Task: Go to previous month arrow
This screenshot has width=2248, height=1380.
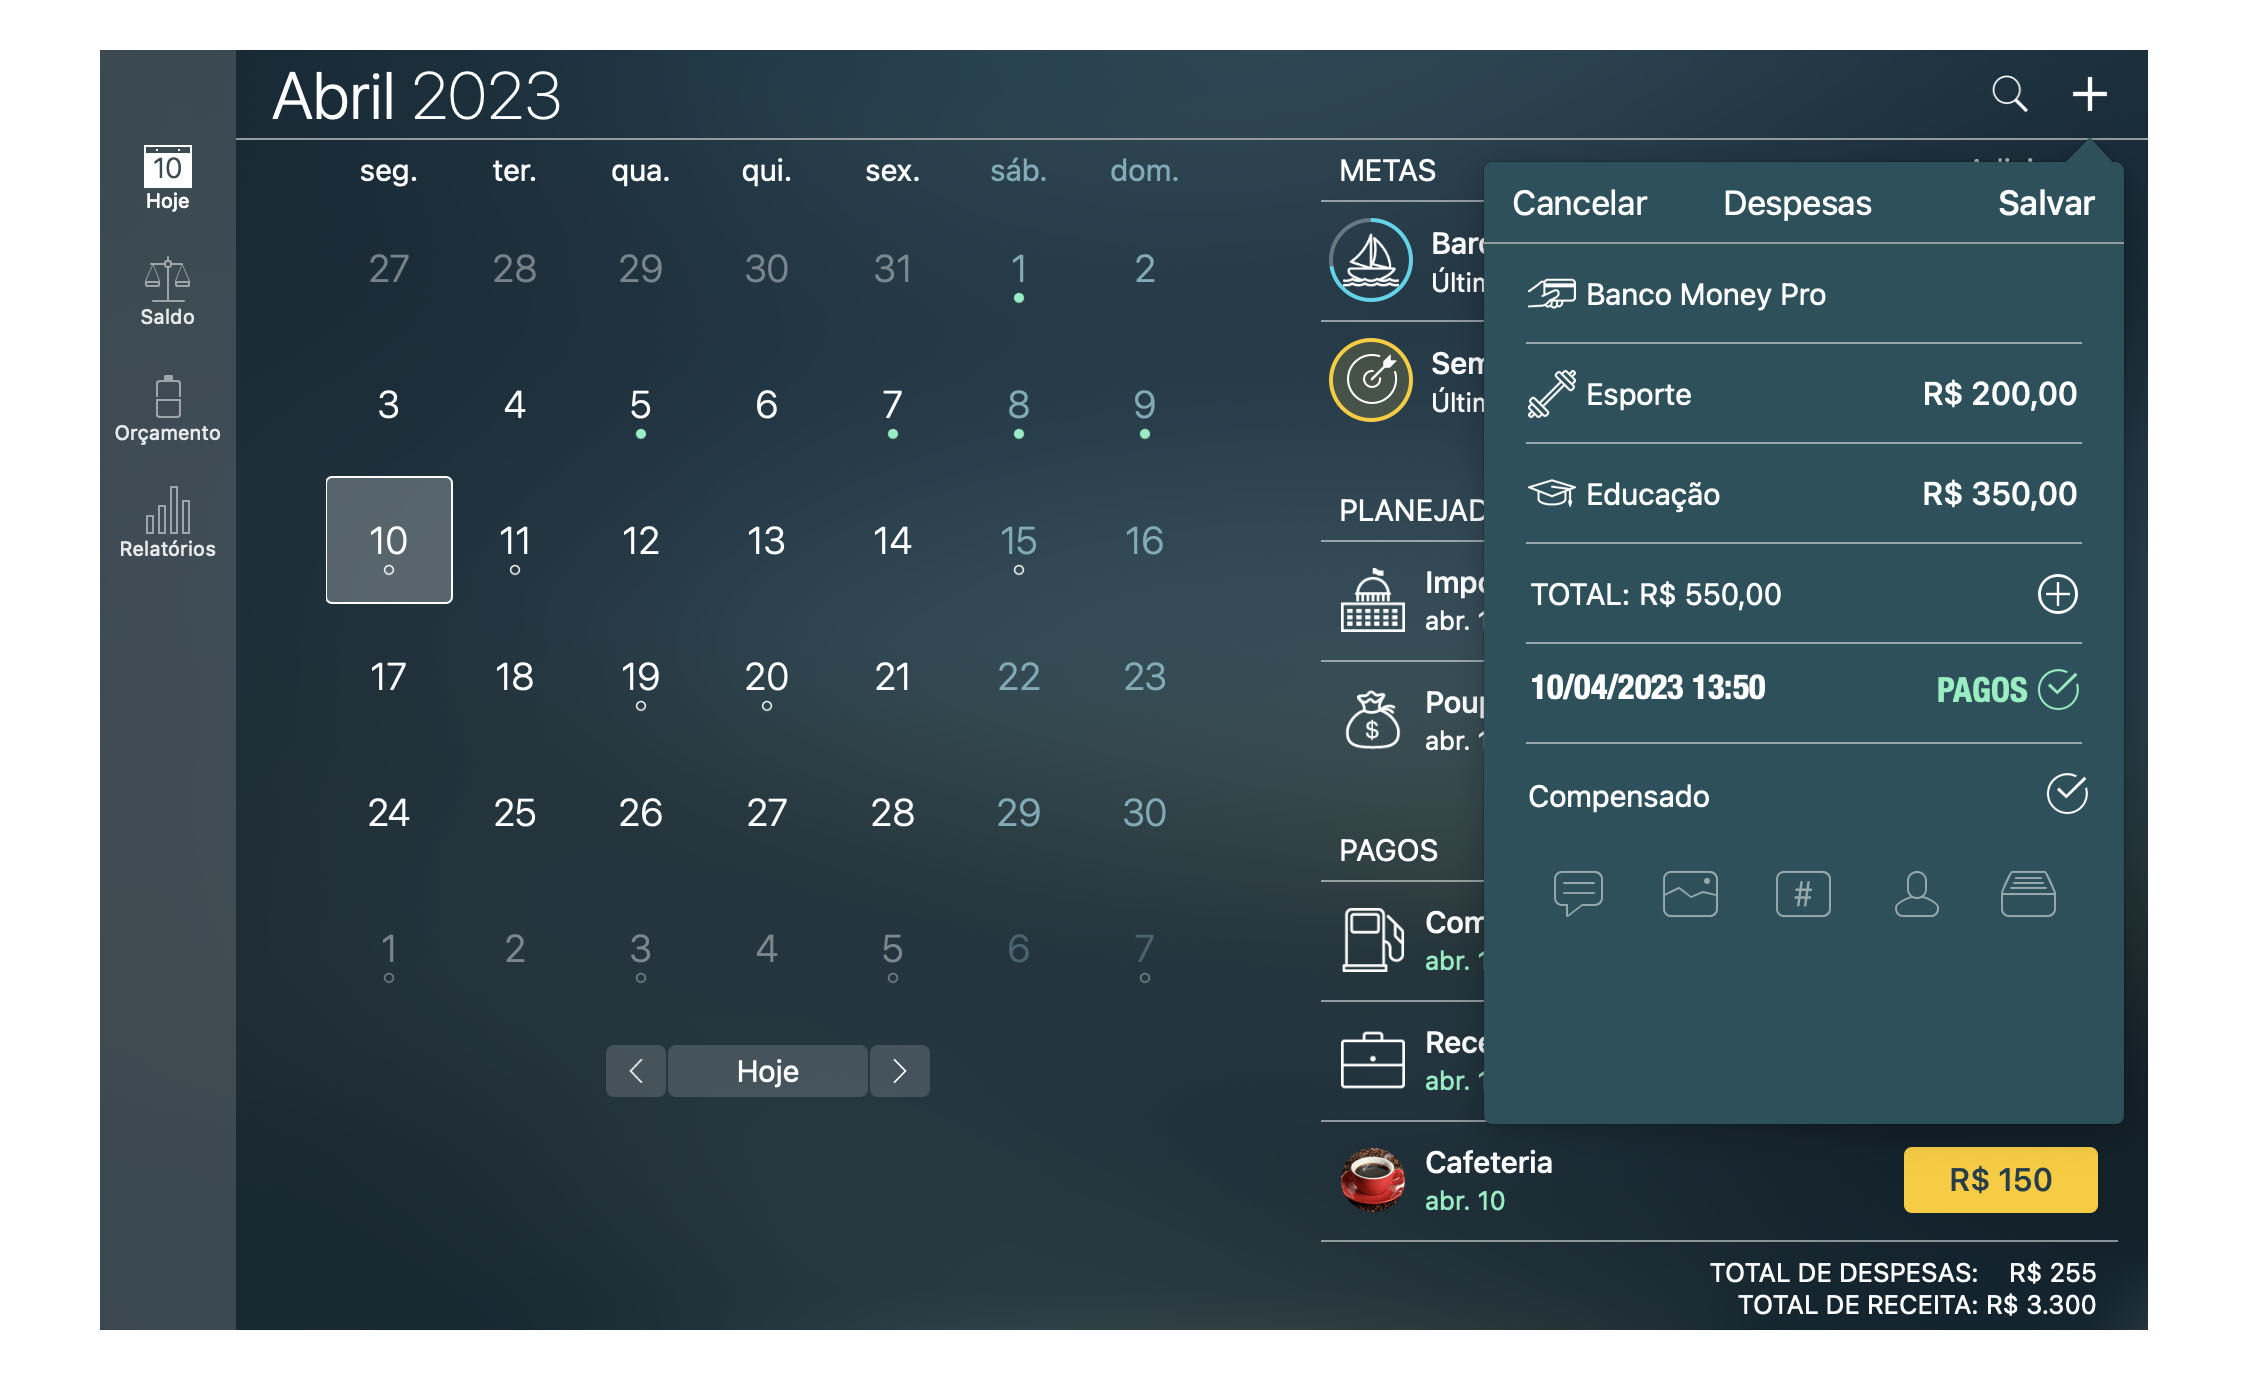Action: [x=636, y=1071]
